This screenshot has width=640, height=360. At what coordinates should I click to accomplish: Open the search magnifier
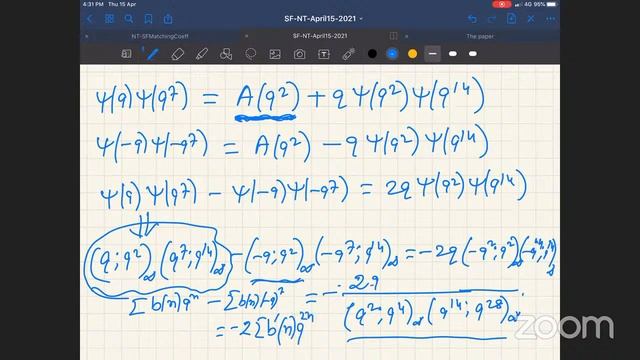[129, 19]
